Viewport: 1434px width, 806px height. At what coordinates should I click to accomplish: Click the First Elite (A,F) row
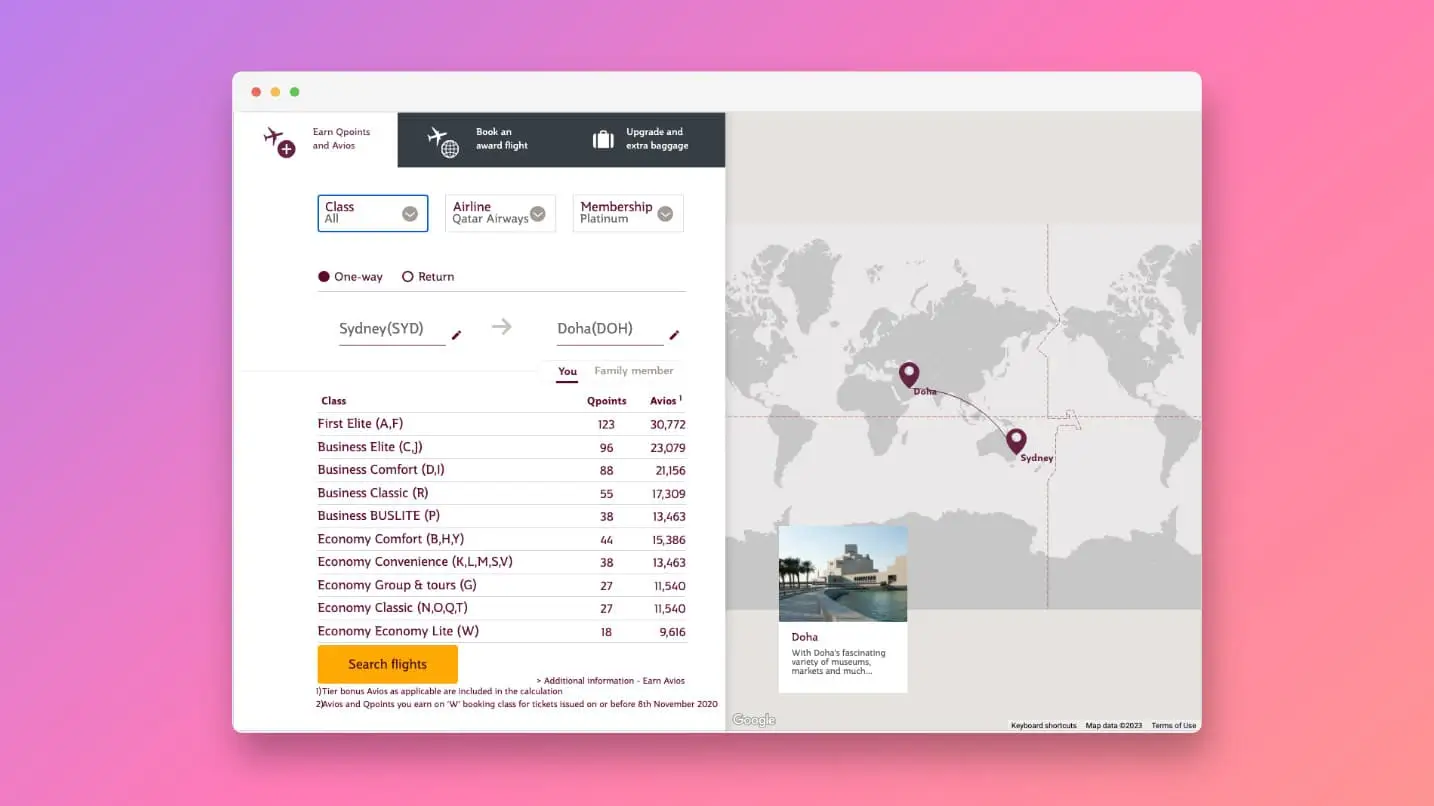point(502,424)
